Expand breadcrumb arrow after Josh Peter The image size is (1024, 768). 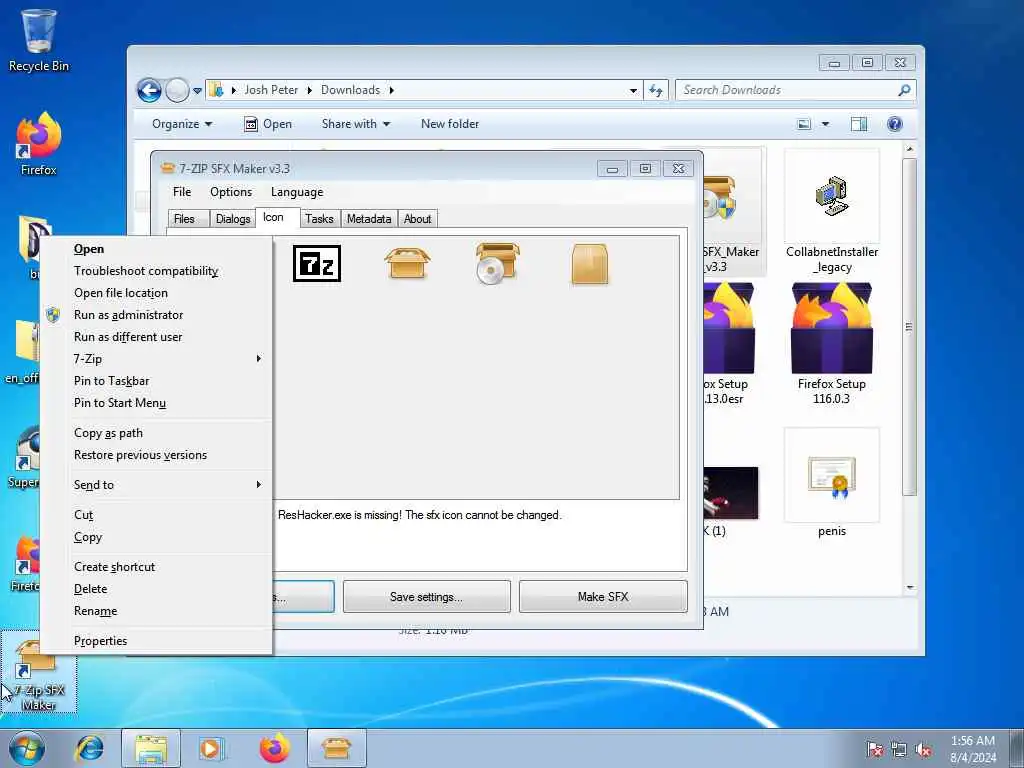tap(310, 90)
